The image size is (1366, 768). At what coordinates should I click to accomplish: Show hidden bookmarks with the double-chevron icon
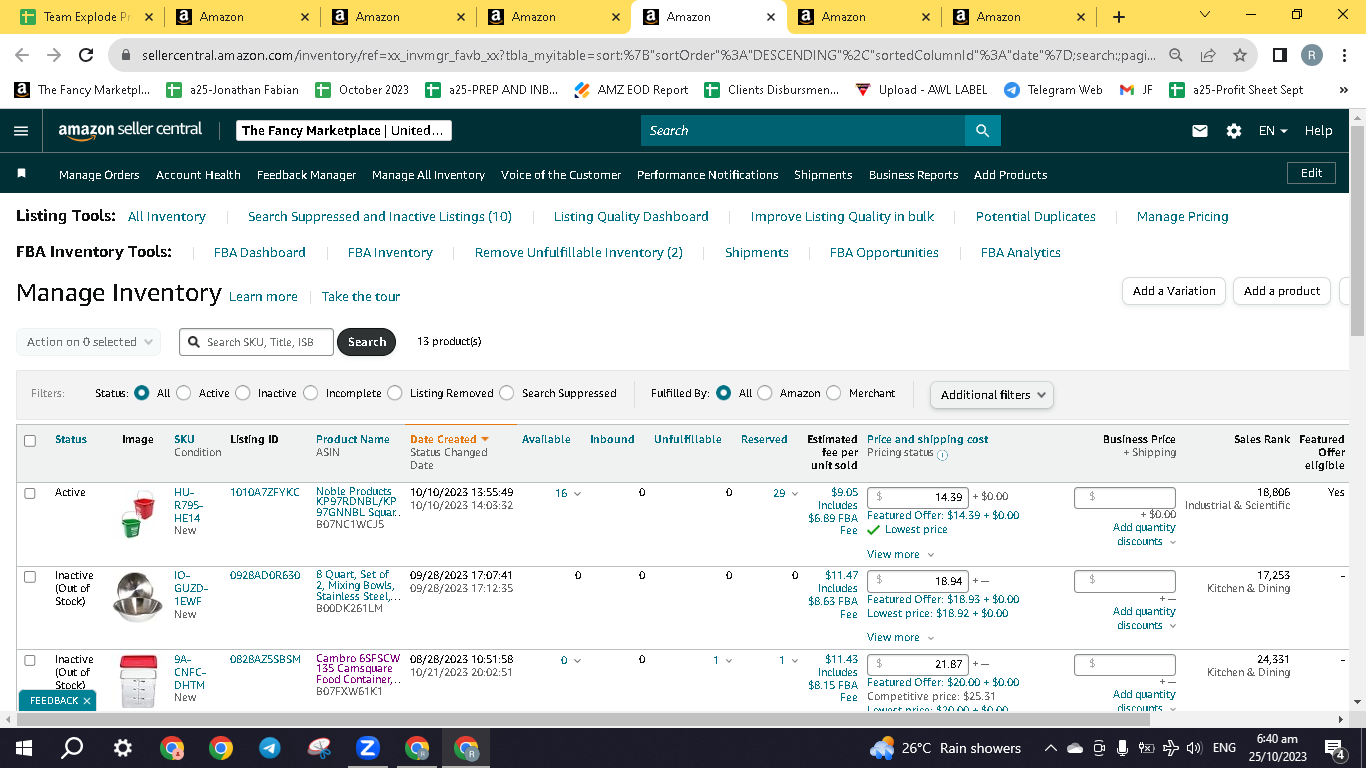coord(1343,90)
